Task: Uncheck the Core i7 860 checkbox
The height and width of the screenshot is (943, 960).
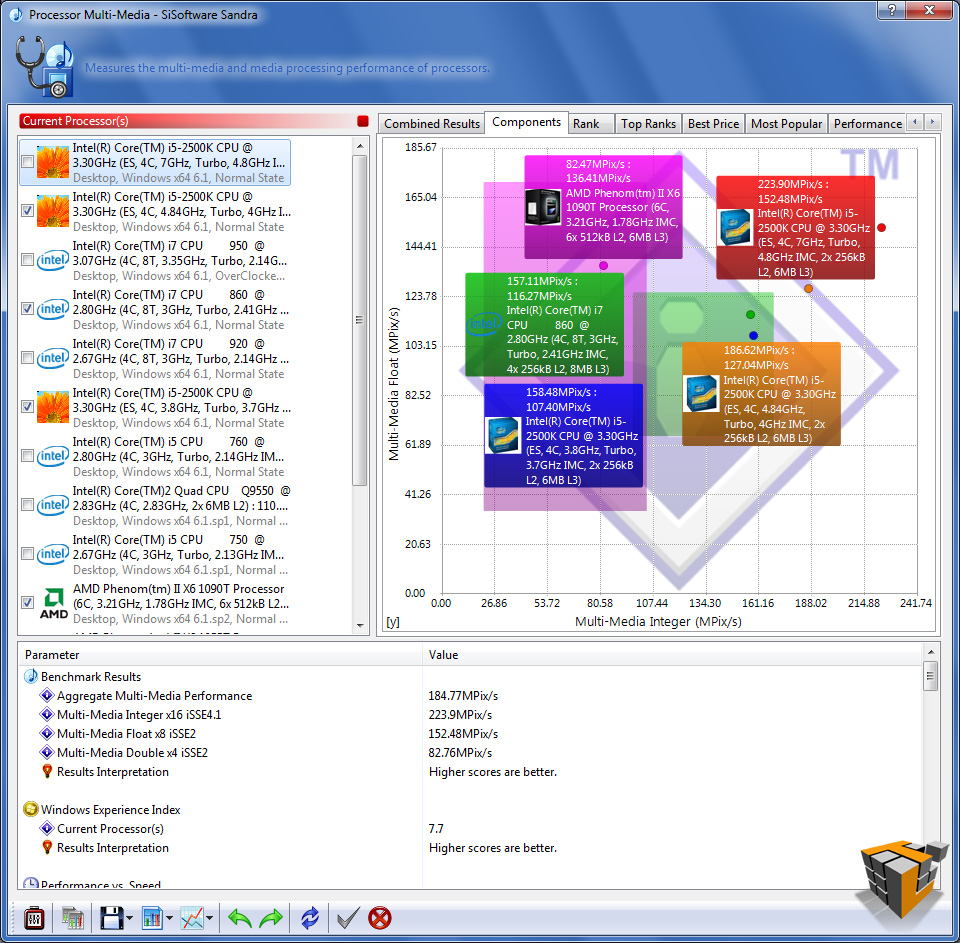Action: [27, 309]
